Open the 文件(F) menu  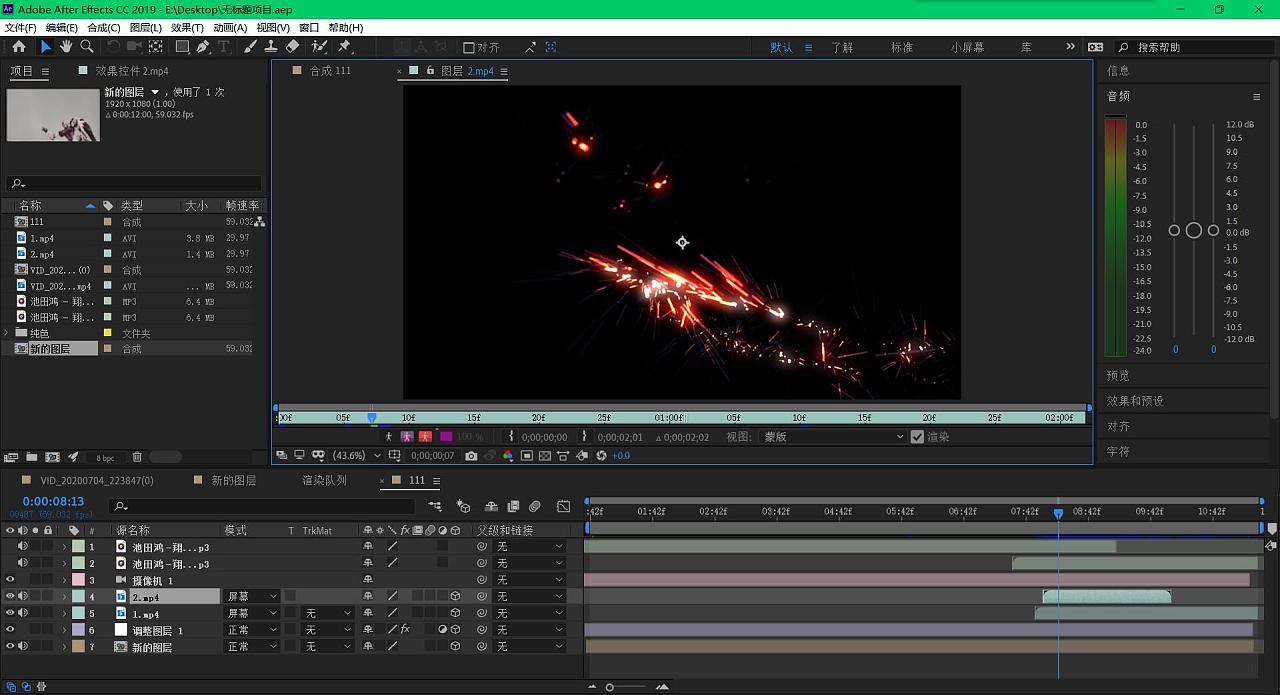click(x=20, y=28)
